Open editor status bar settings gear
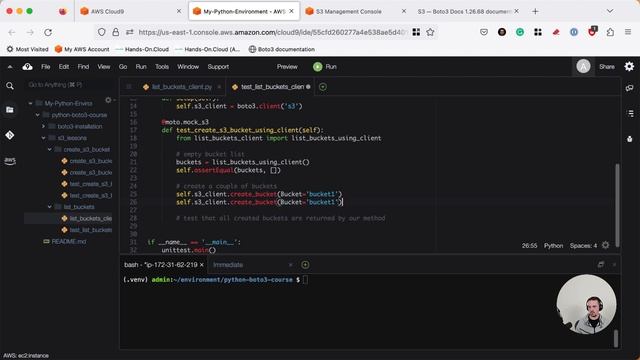This screenshot has height=360, width=640. [x=606, y=245]
